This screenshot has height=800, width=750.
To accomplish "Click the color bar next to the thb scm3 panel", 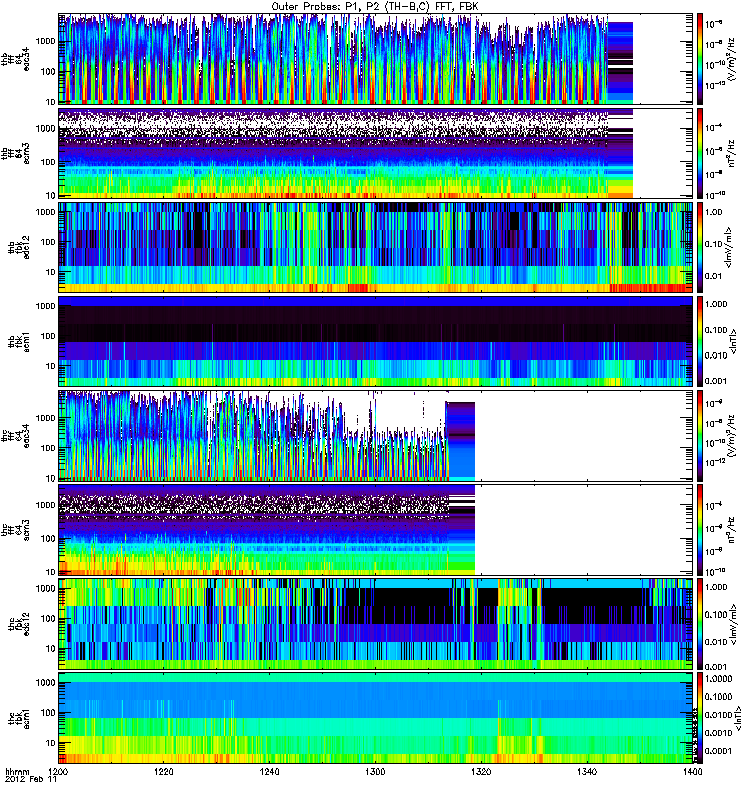I will (700, 152).
